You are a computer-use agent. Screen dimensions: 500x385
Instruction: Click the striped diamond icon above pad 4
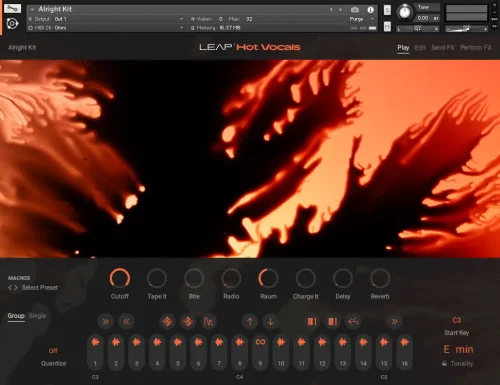point(167,321)
